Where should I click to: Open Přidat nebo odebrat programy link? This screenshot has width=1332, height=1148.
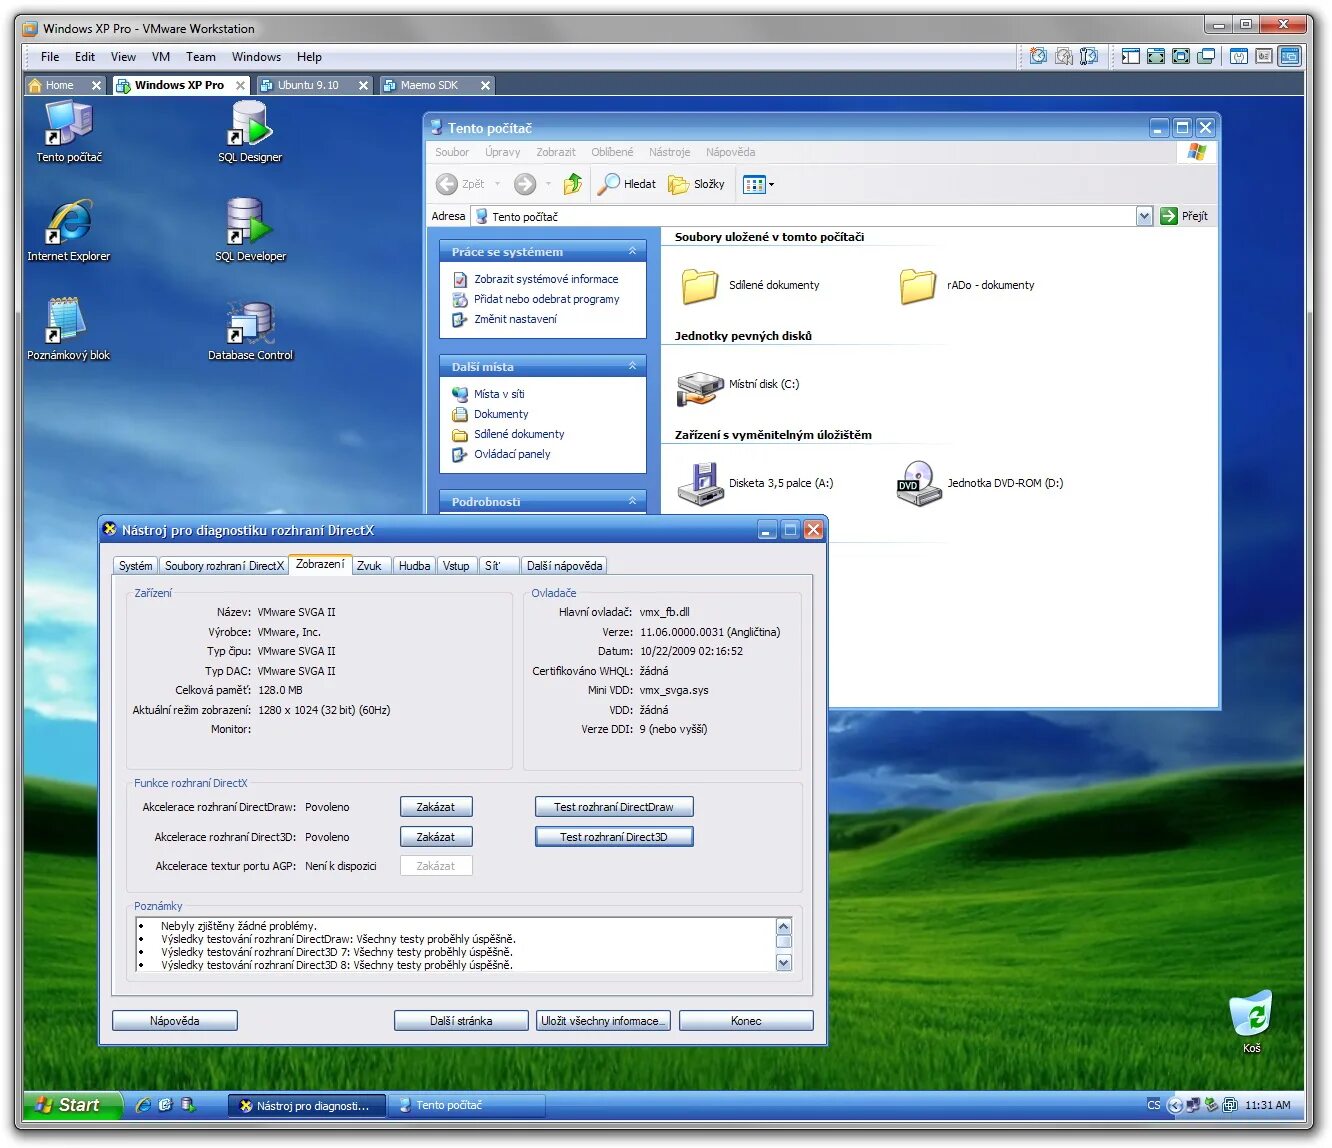[547, 299]
